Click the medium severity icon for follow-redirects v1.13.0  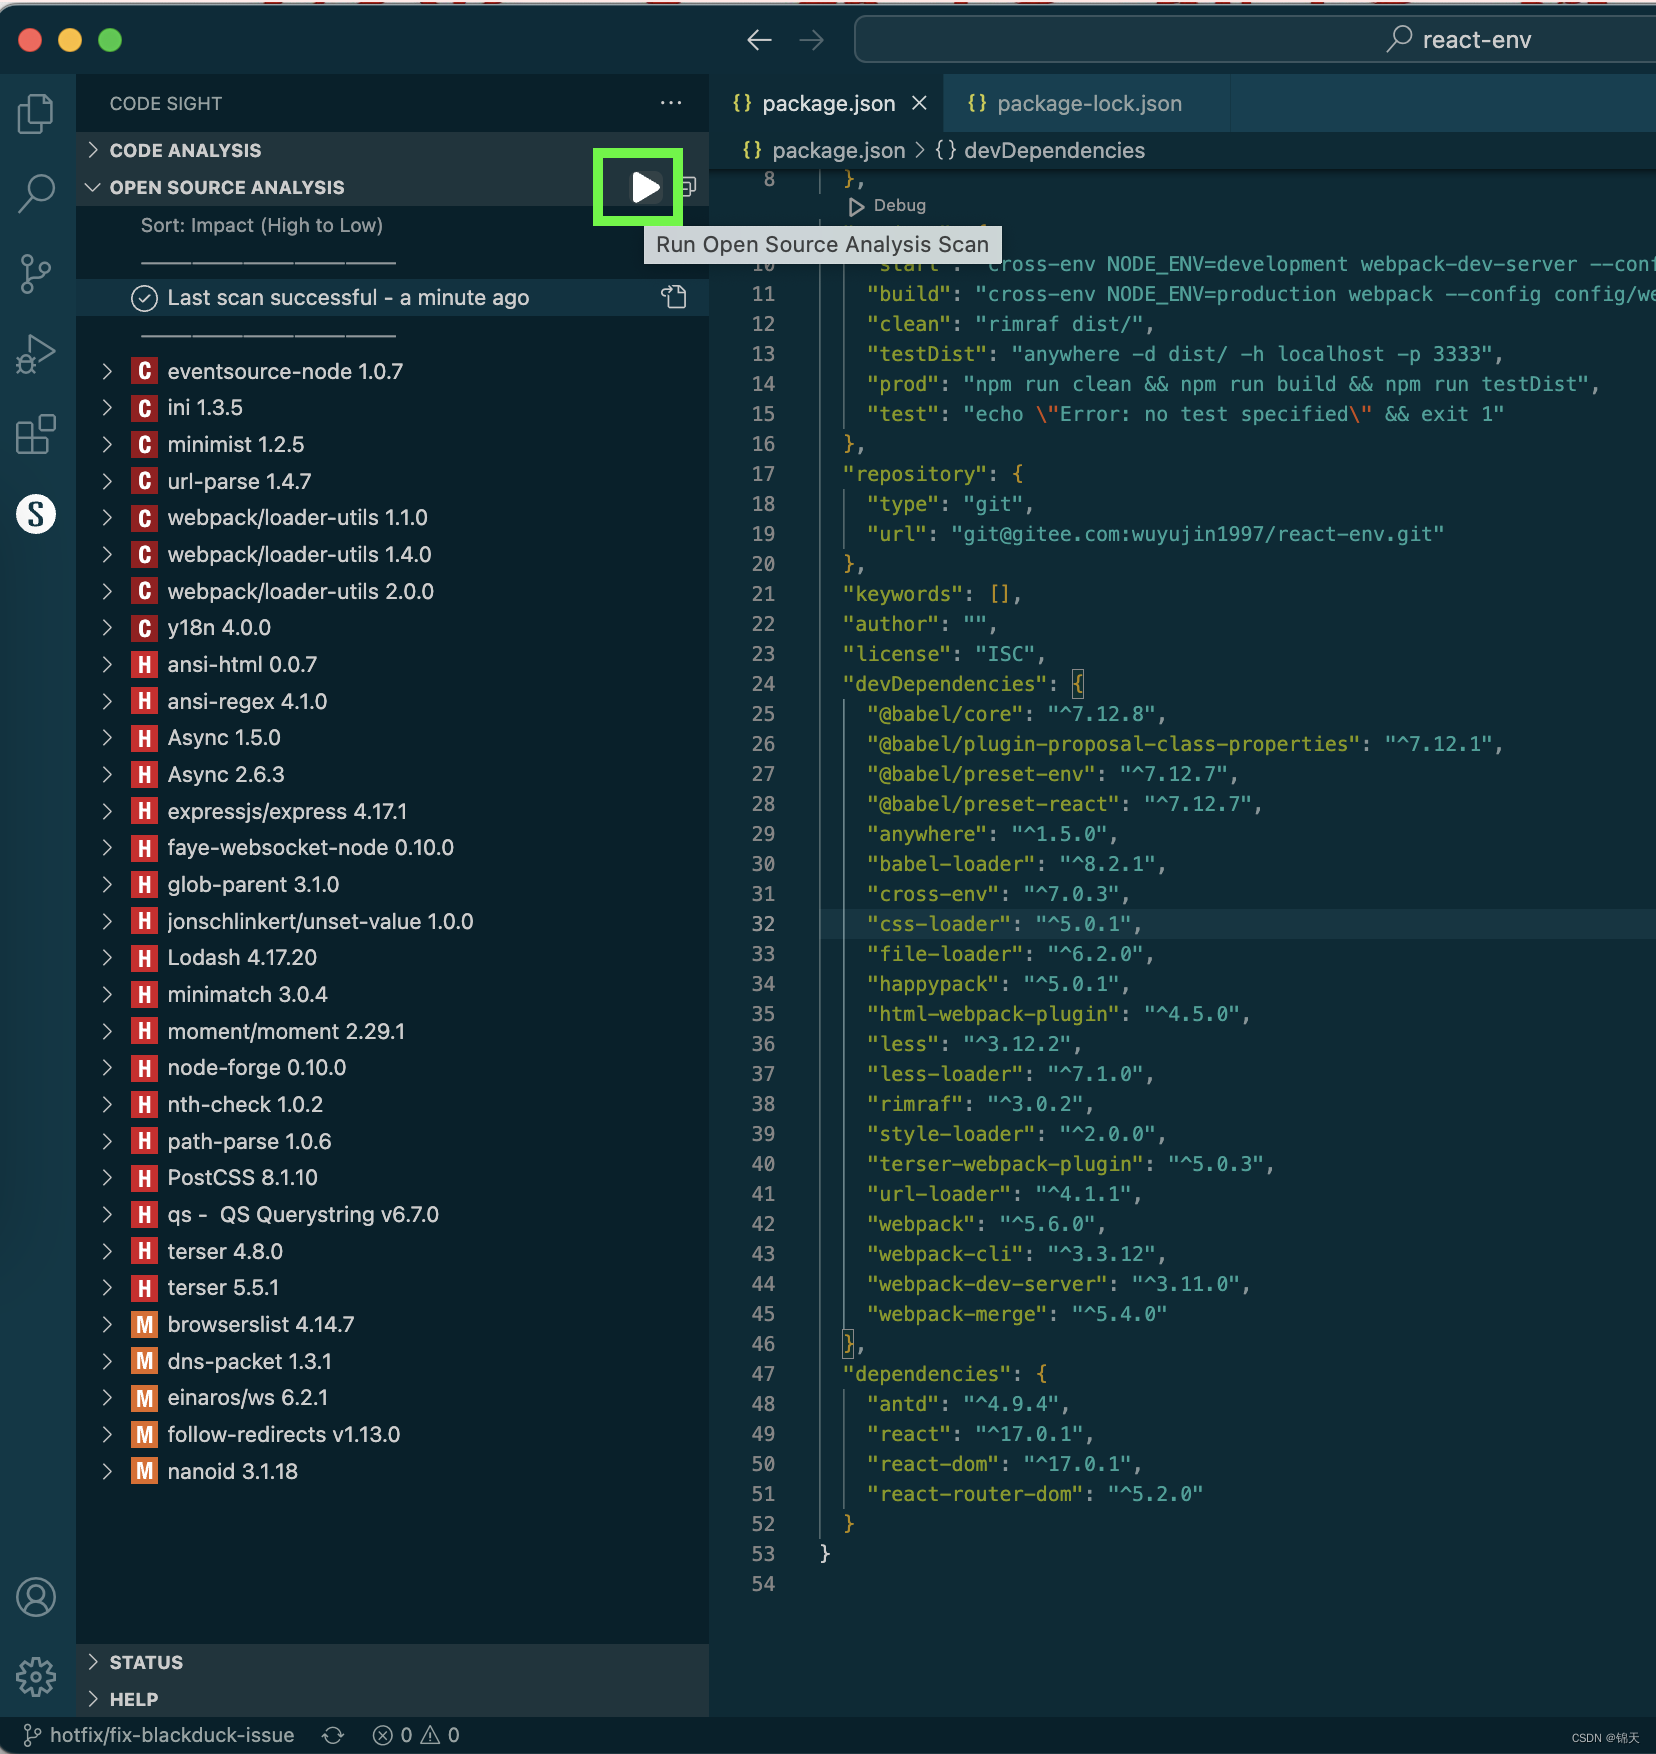145,1434
